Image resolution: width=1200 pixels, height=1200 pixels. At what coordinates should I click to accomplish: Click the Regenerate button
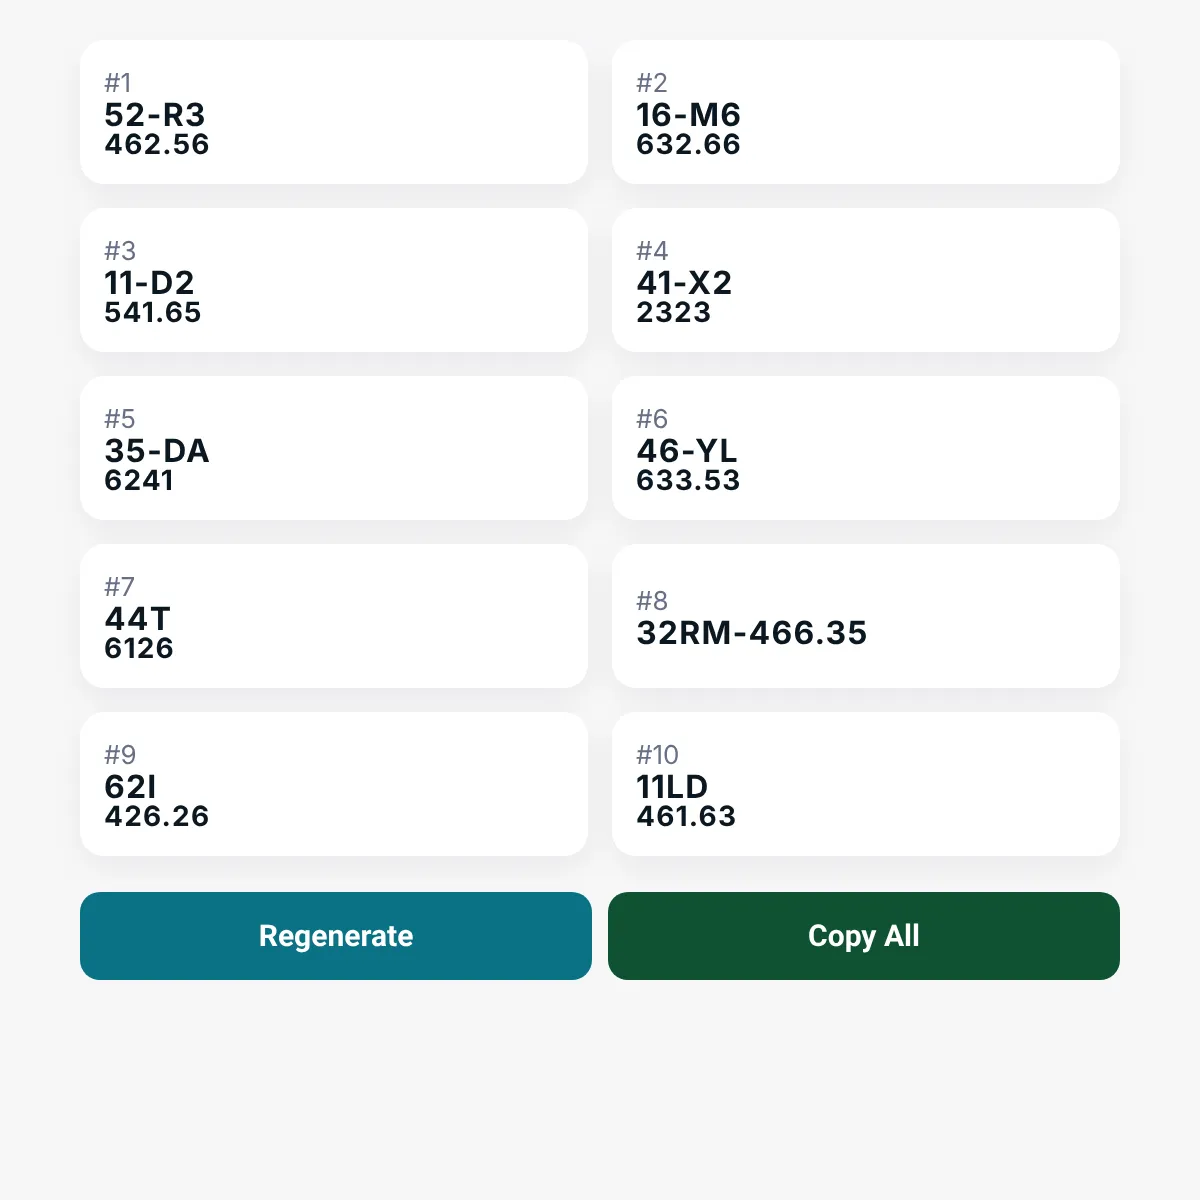click(336, 936)
